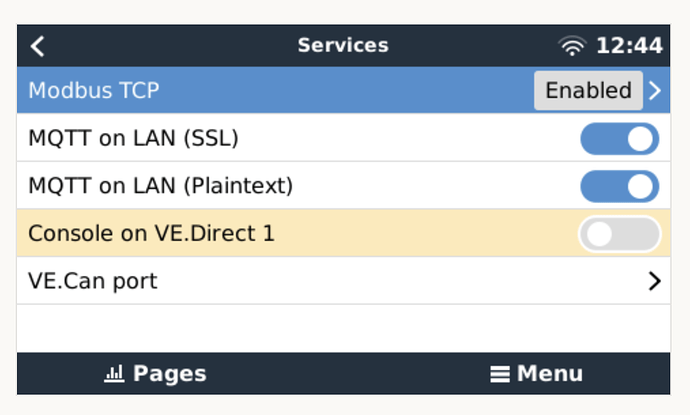Screen dimensions: 690x415
Task: Go back using the top-left arrow
Action: [x=38, y=46]
